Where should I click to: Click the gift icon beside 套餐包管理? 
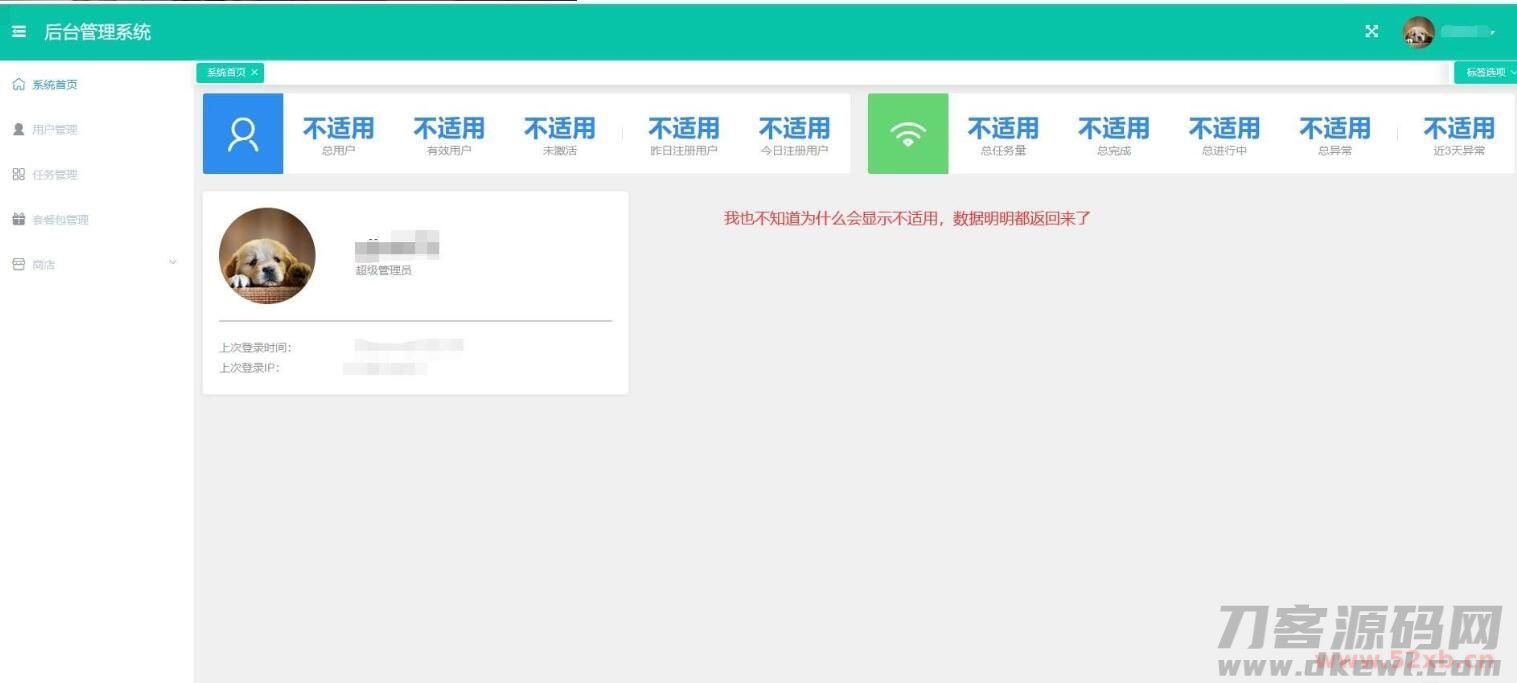[x=18, y=220]
